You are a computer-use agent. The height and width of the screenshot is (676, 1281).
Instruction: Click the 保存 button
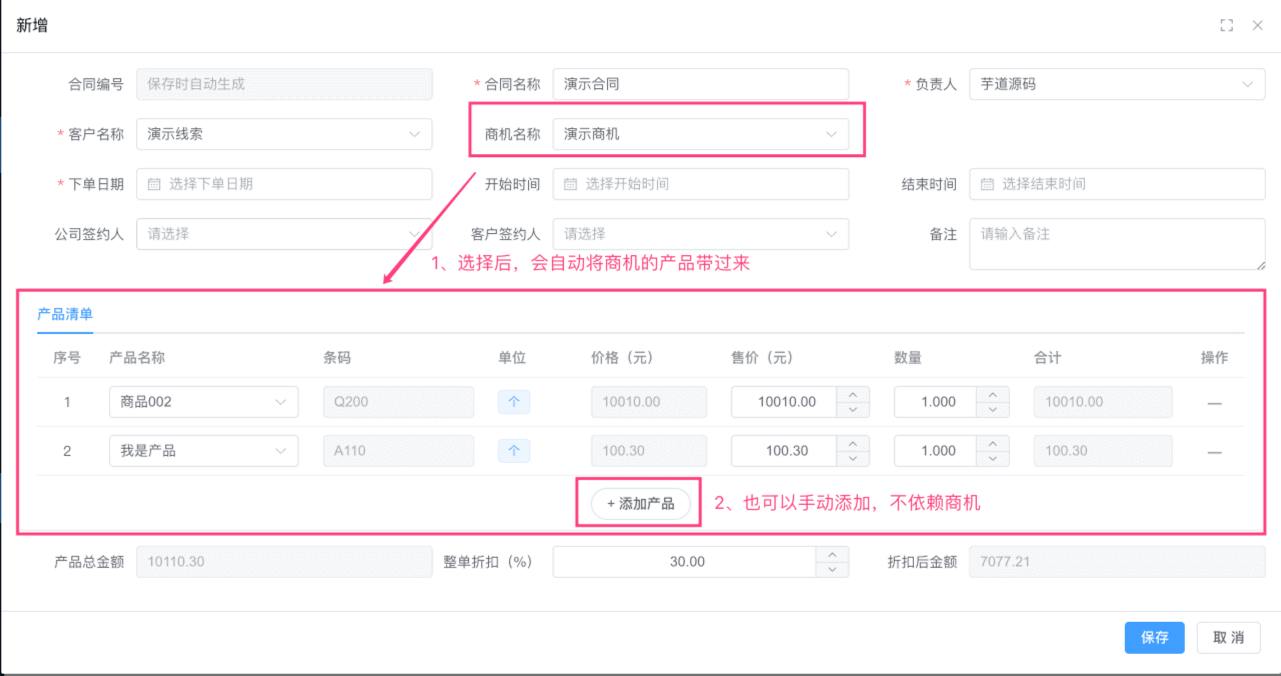click(1154, 637)
